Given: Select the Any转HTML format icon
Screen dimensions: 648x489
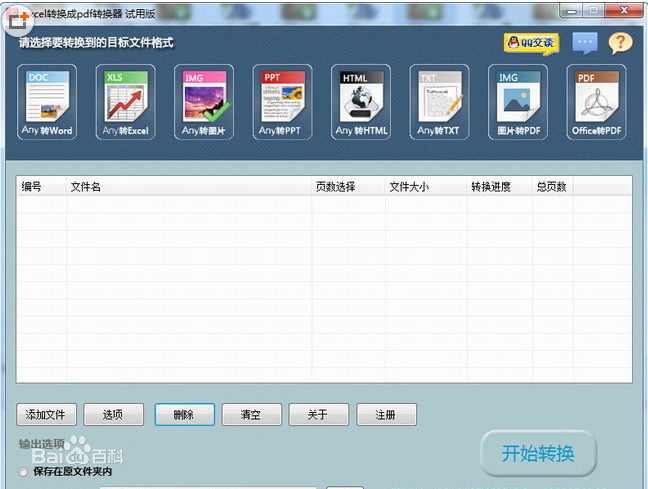Looking at the screenshot, I should pyautogui.click(x=361, y=102).
